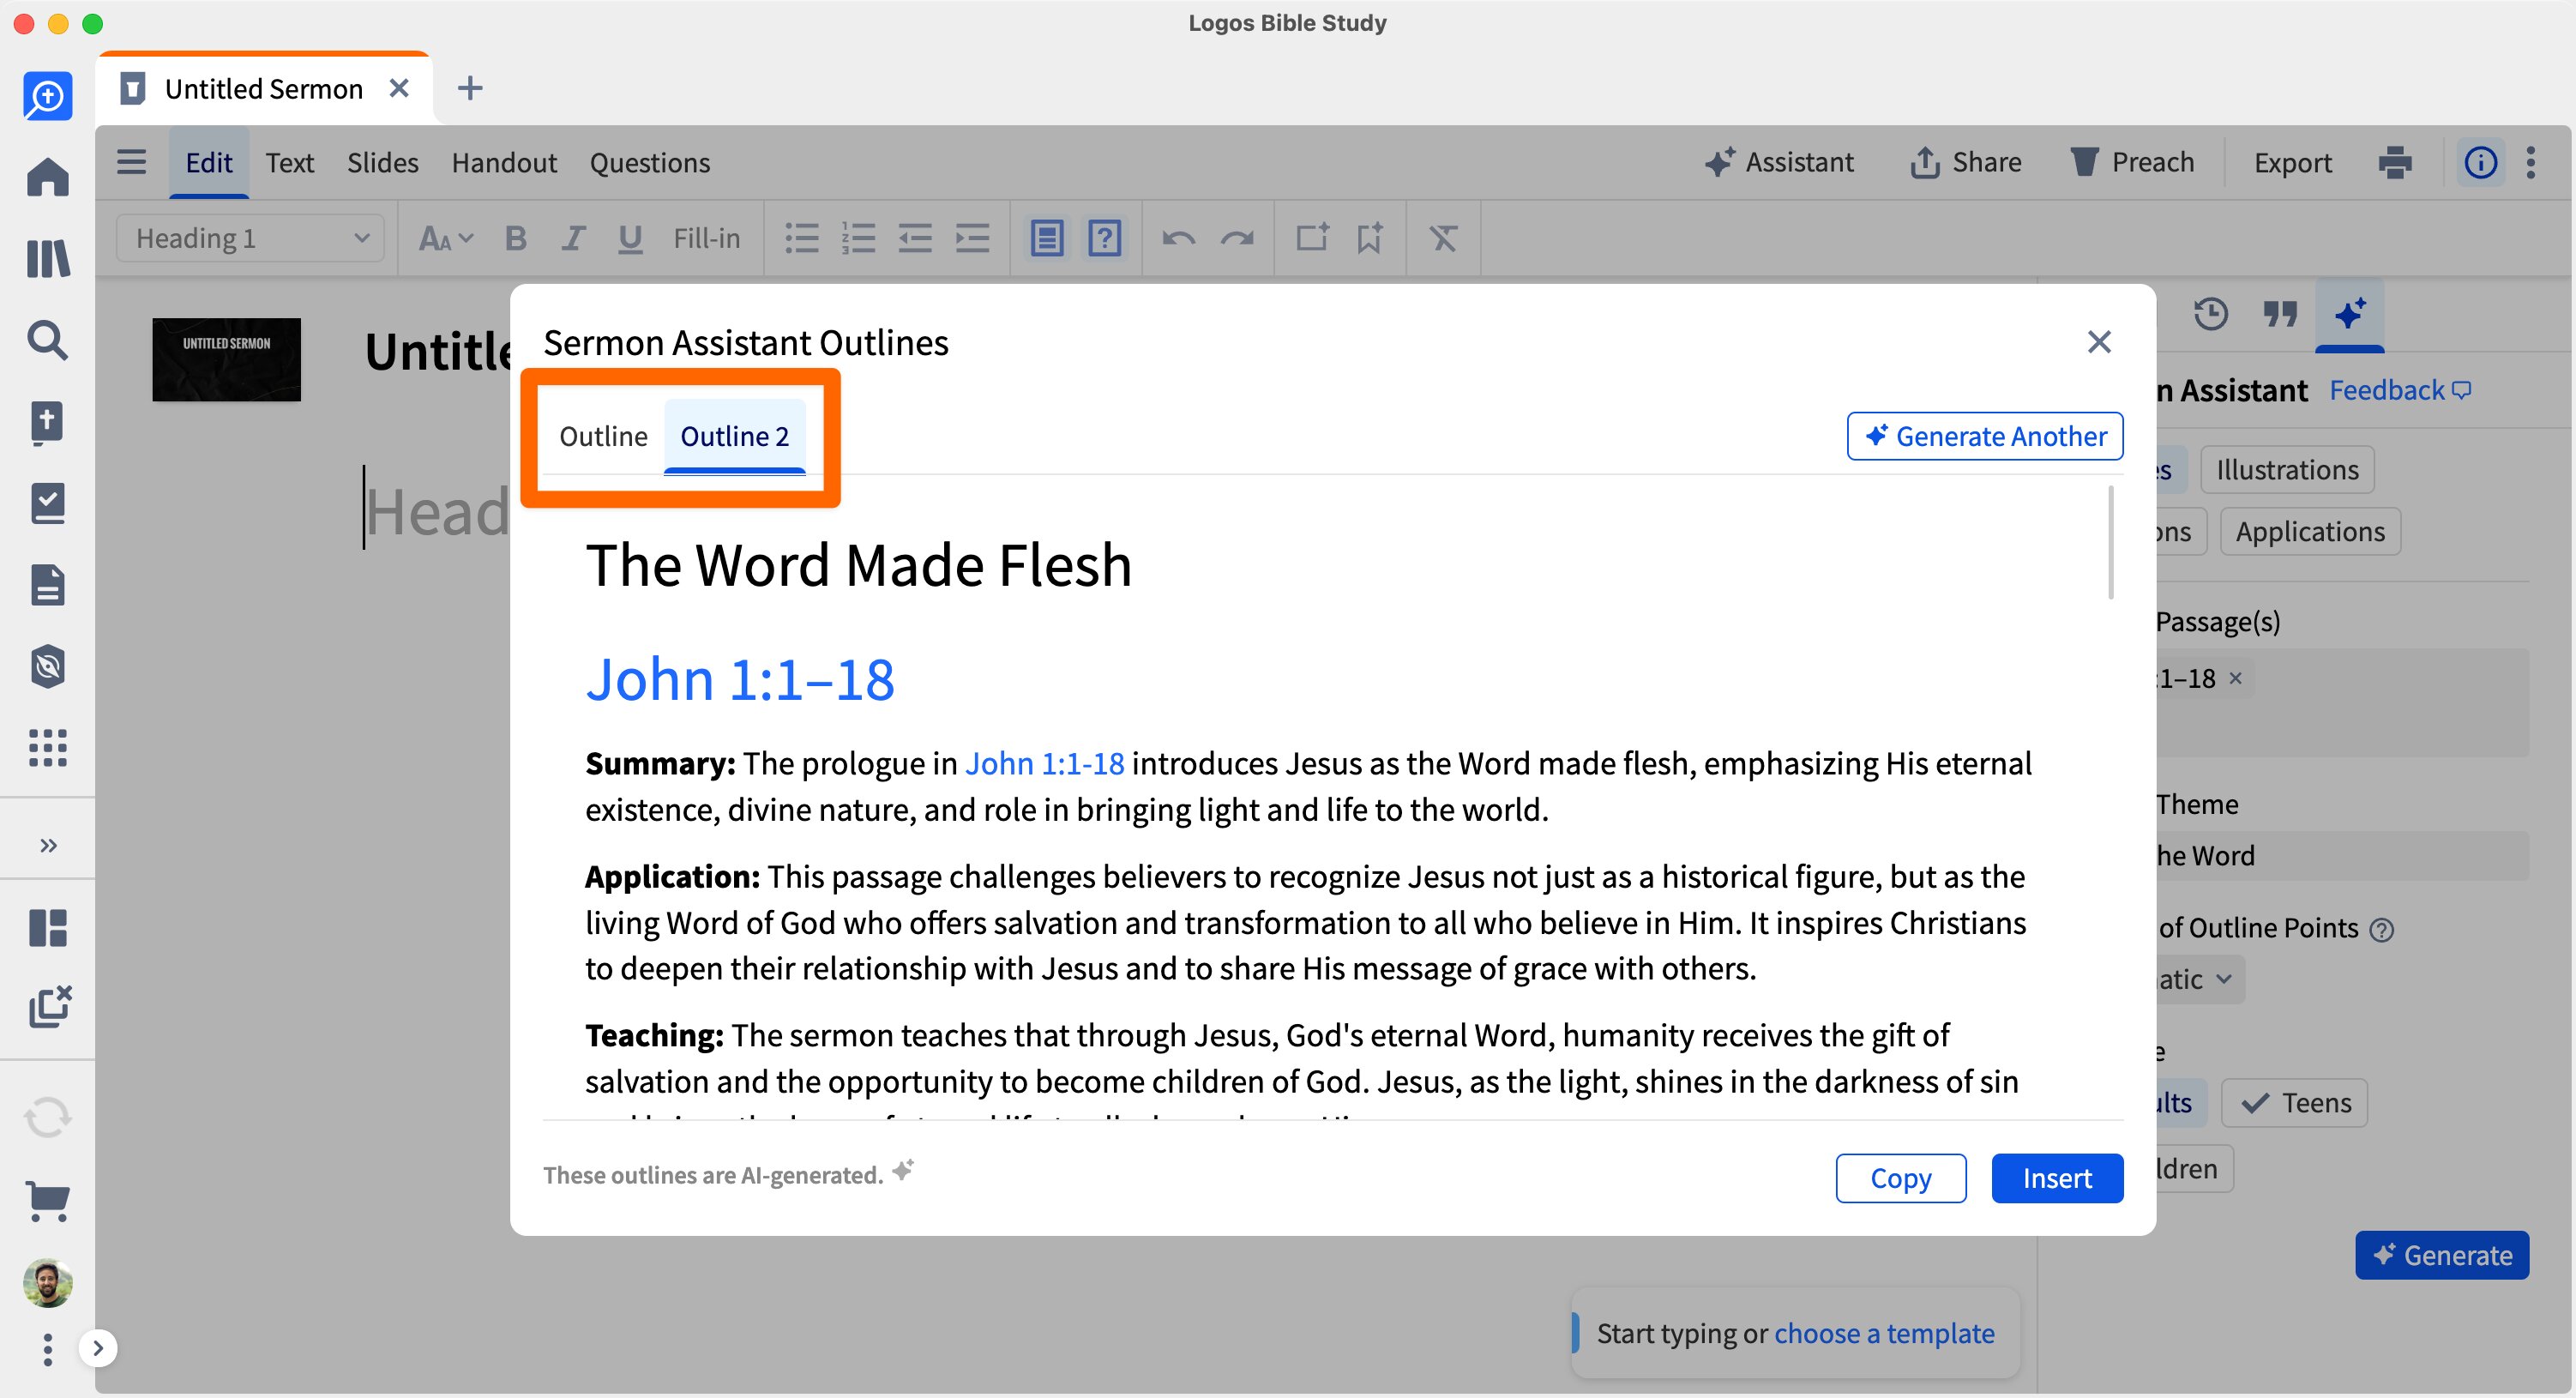Open a new tab with plus icon
Screen dimensions: 2576x1398
click(469, 88)
